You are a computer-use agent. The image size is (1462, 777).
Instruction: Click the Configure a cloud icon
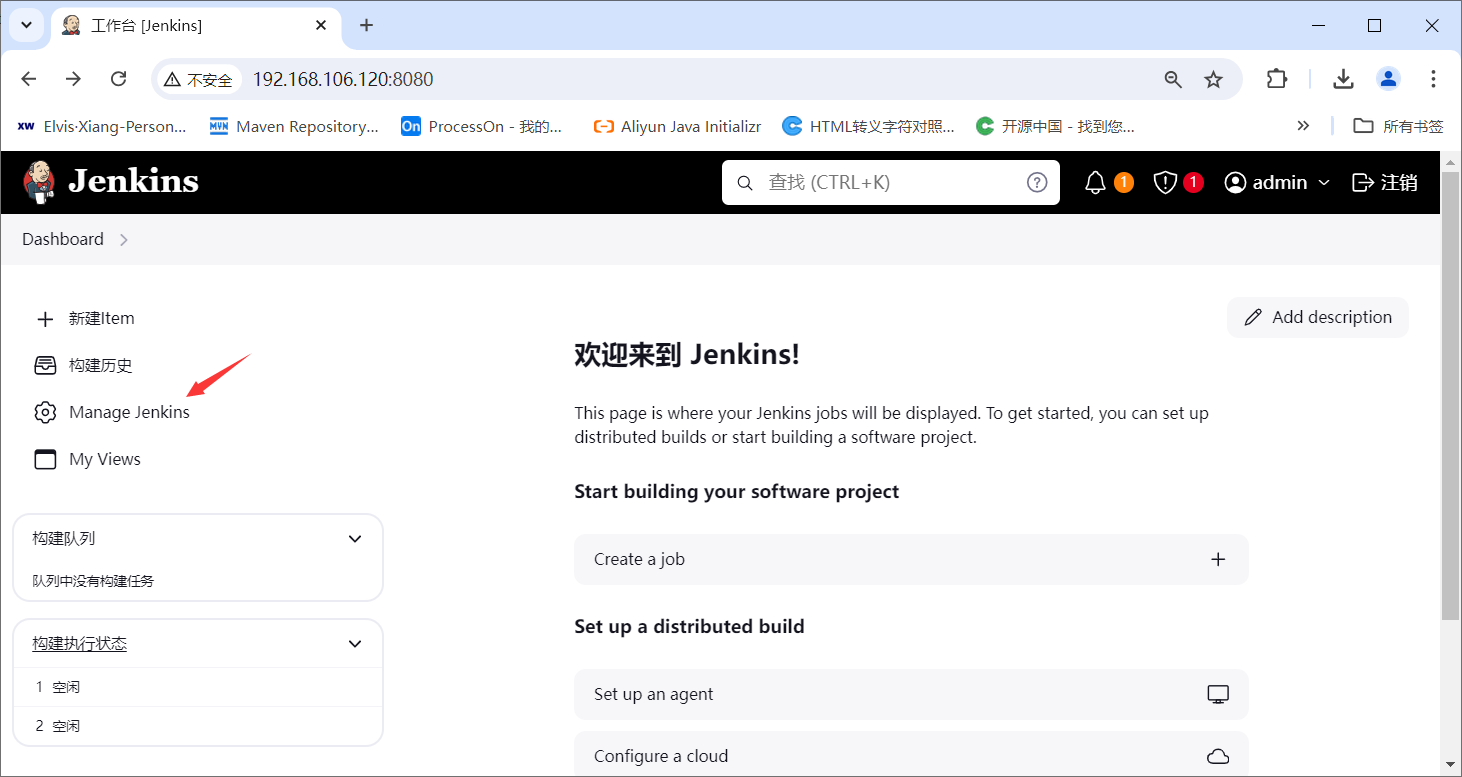(1218, 756)
